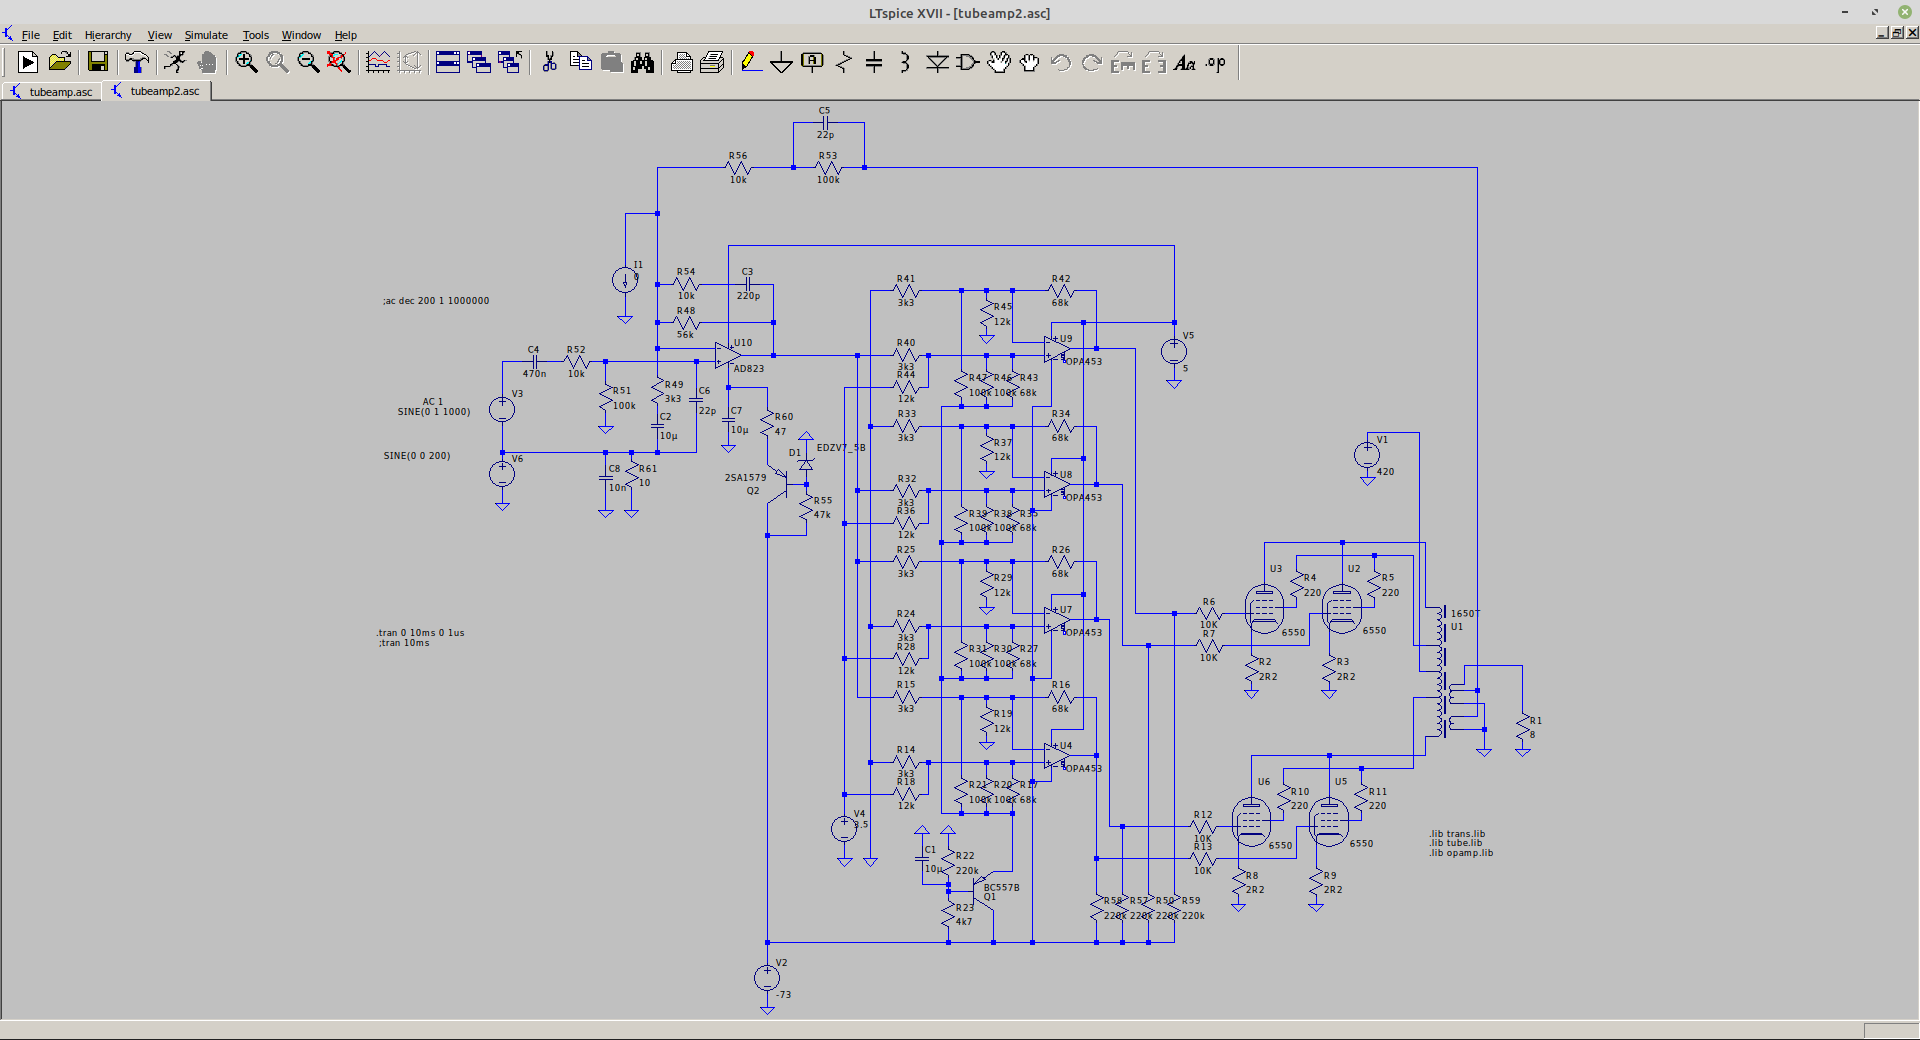This screenshot has width=1920, height=1040.
Task: Choose the Diode component tool
Action: click(937, 63)
